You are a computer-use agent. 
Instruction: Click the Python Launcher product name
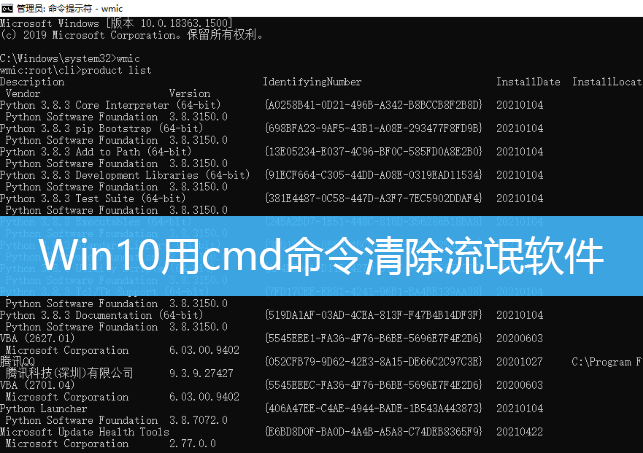coord(44,408)
